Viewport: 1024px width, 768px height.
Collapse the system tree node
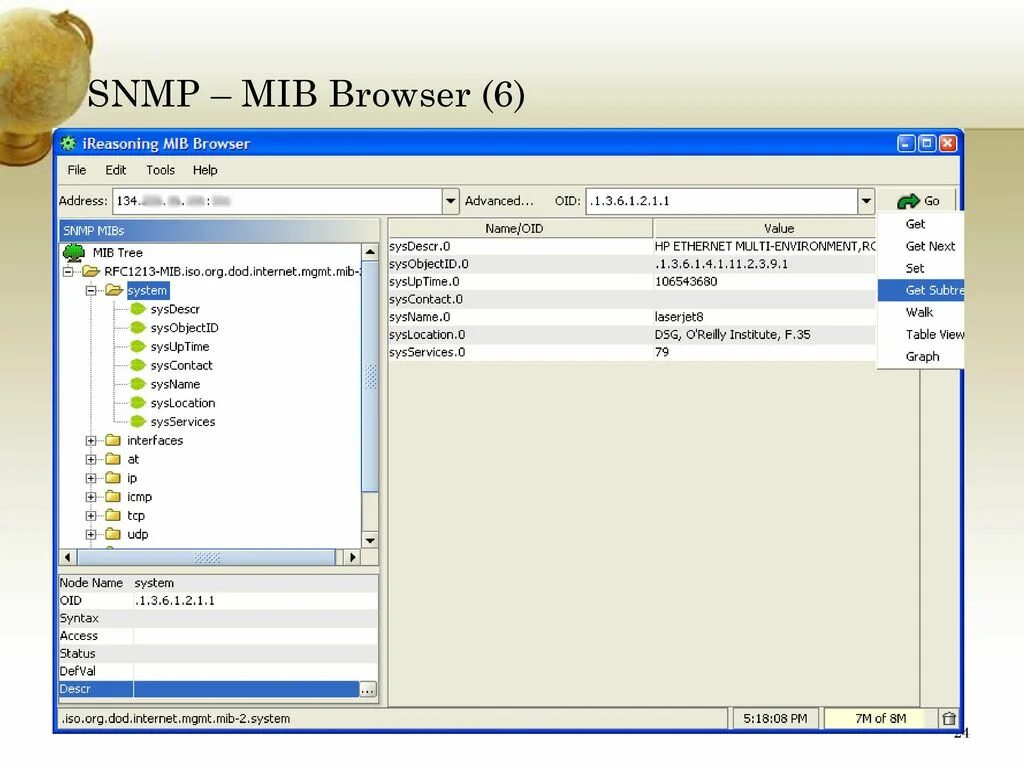[91, 291]
